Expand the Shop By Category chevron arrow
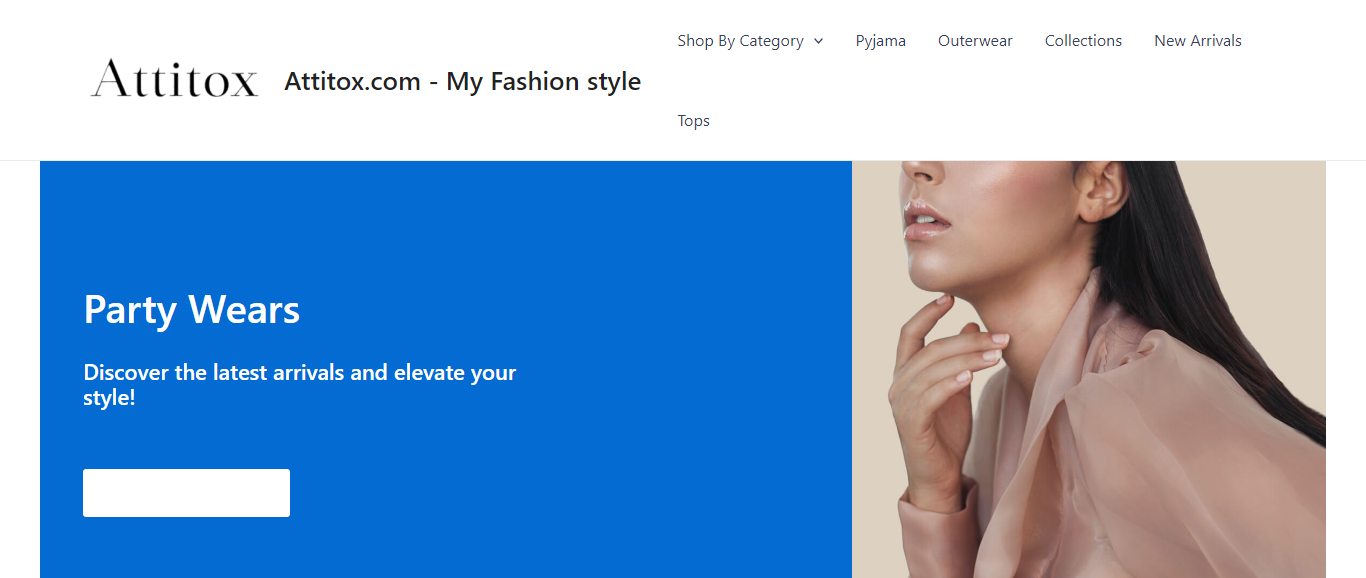Viewport: 1366px width, 578px height. tap(818, 41)
